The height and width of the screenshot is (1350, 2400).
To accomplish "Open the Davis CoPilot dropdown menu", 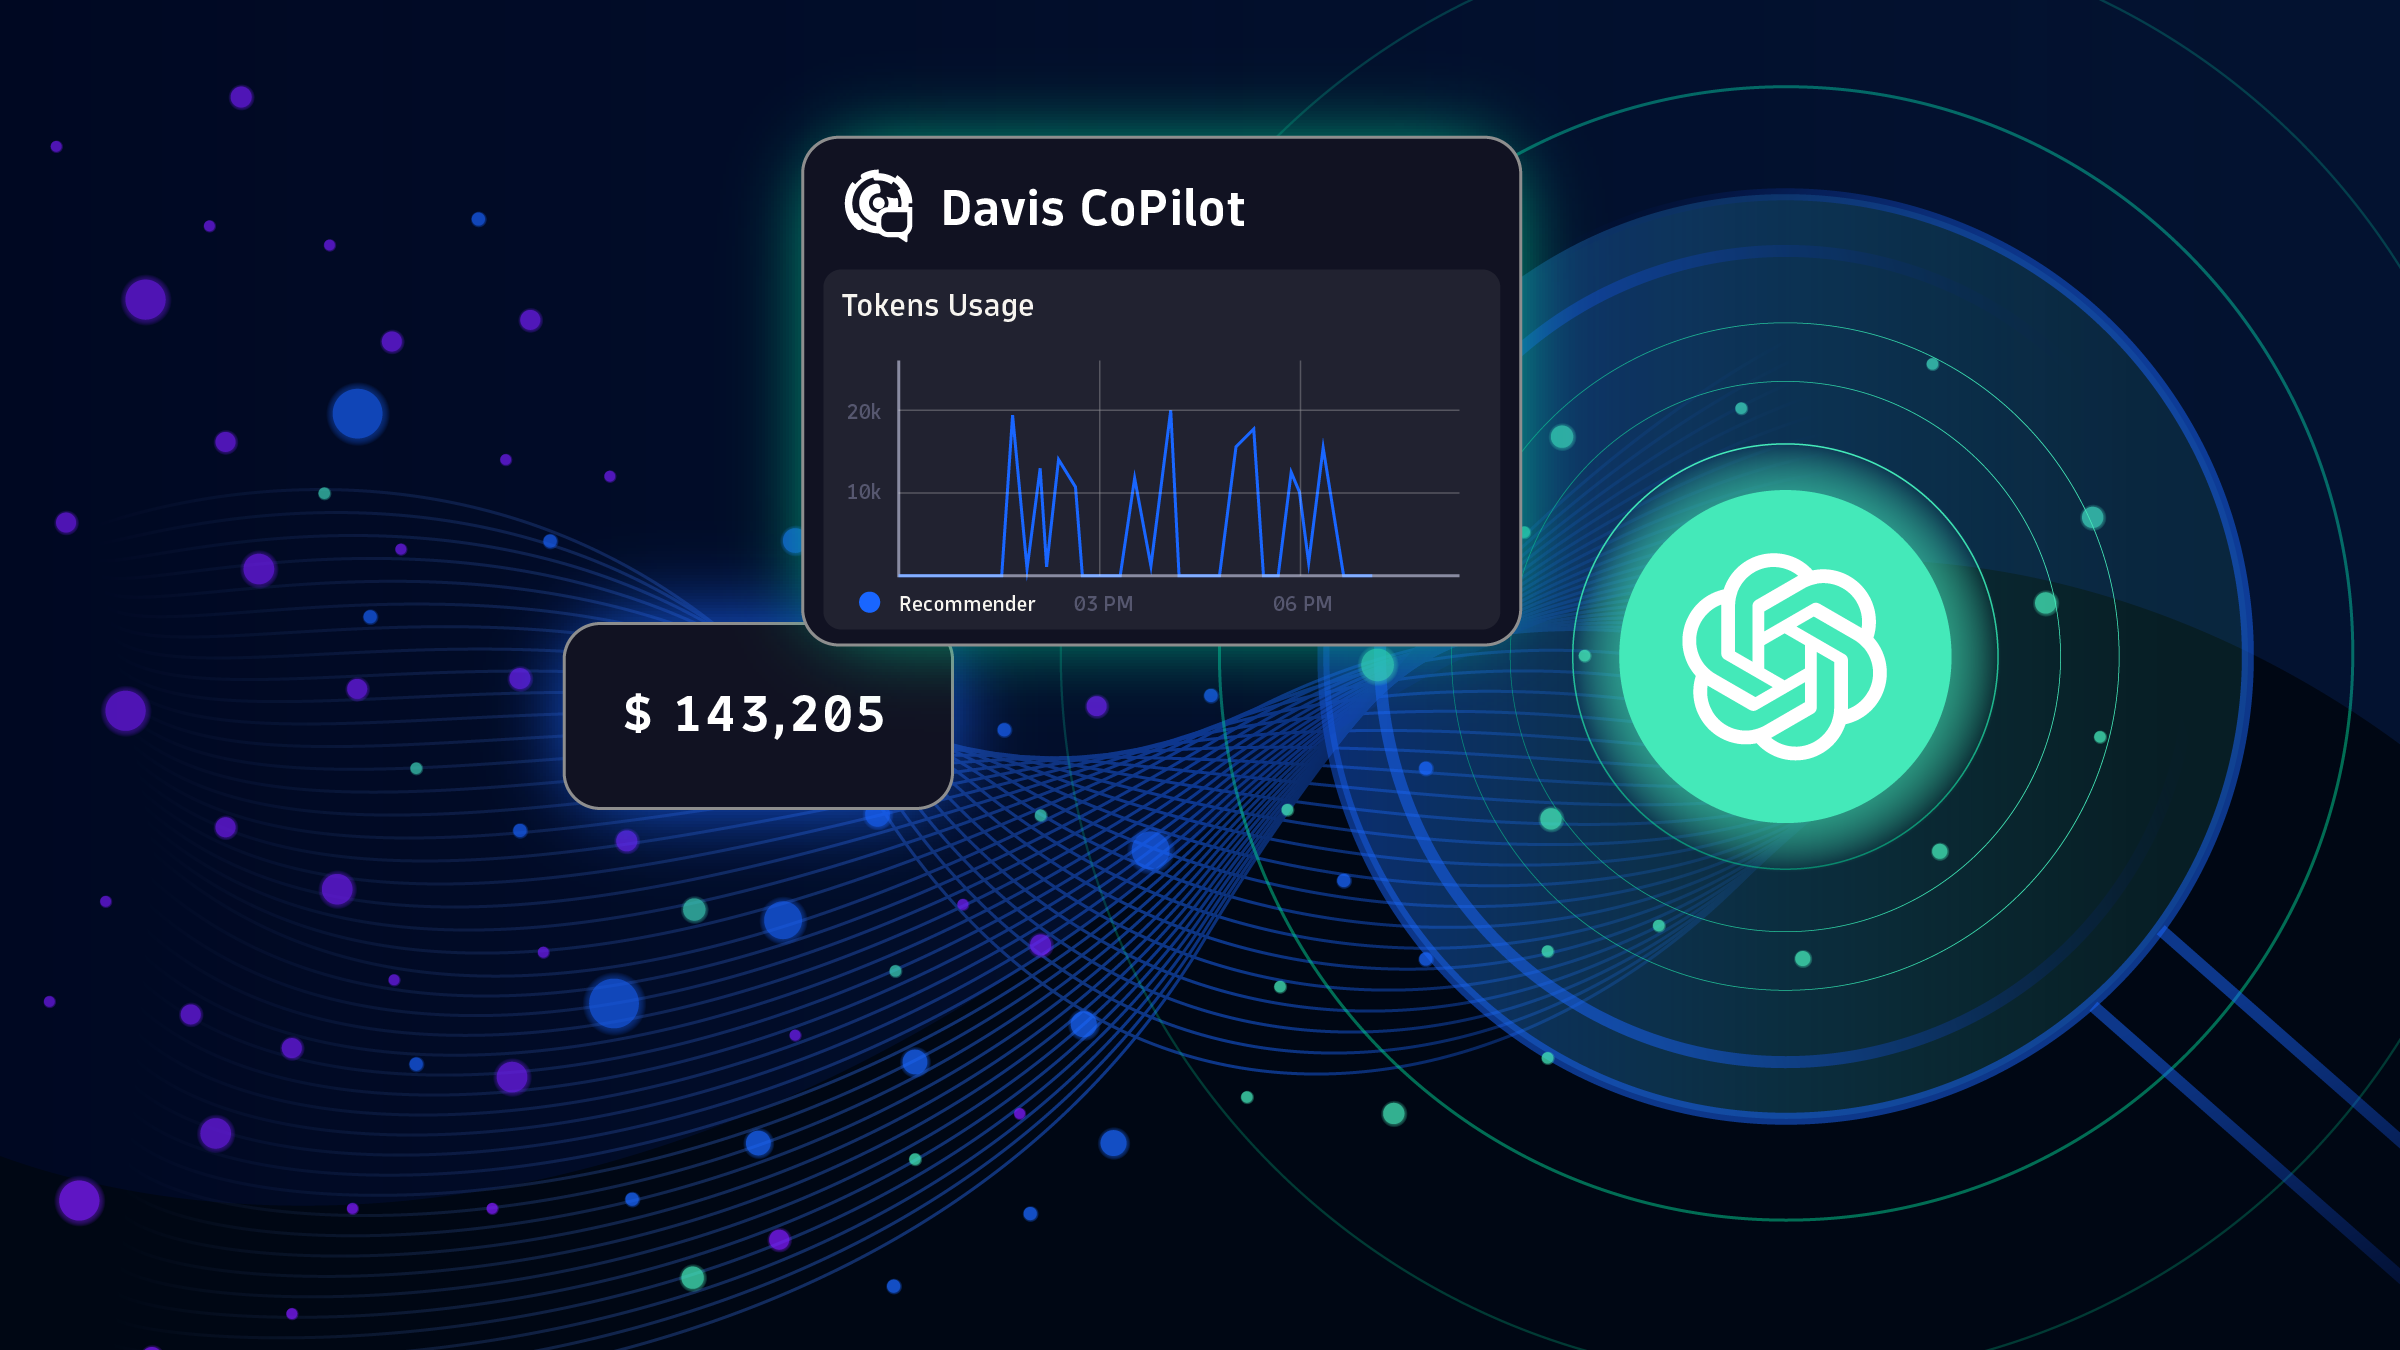I will tap(1093, 208).
